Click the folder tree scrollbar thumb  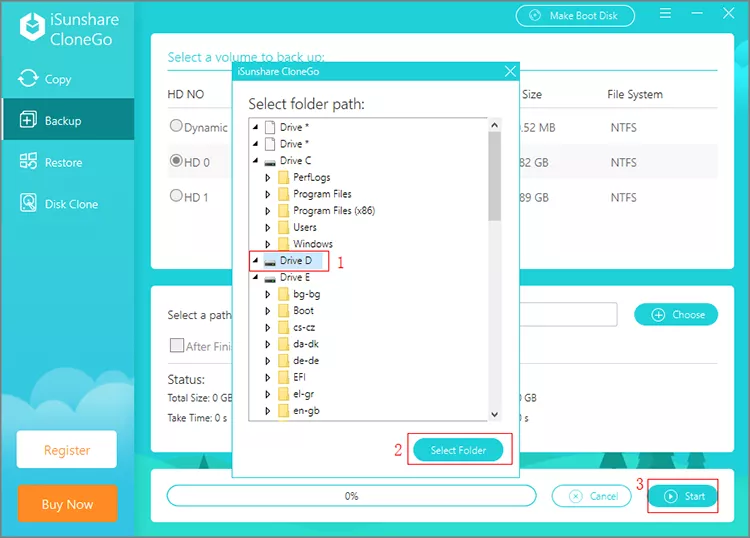(x=495, y=176)
